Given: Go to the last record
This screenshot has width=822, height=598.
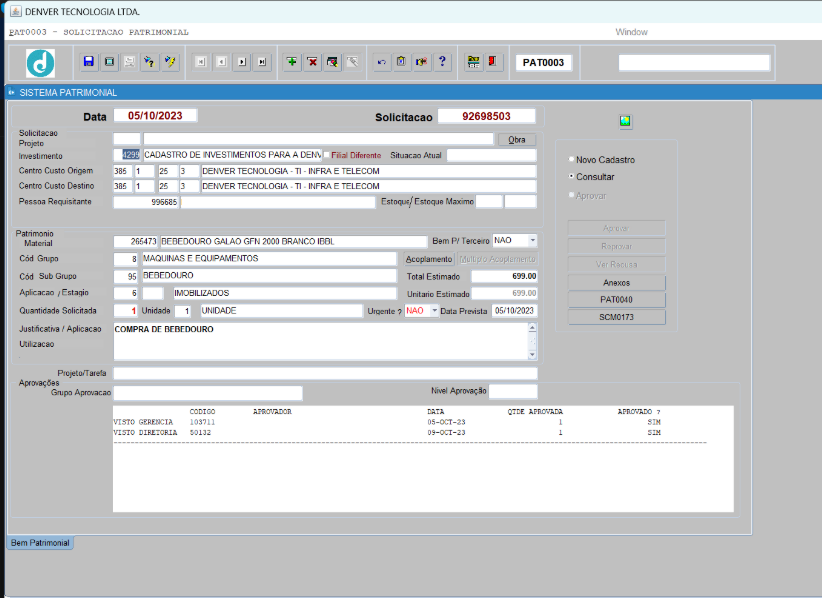Looking at the screenshot, I should [261, 62].
